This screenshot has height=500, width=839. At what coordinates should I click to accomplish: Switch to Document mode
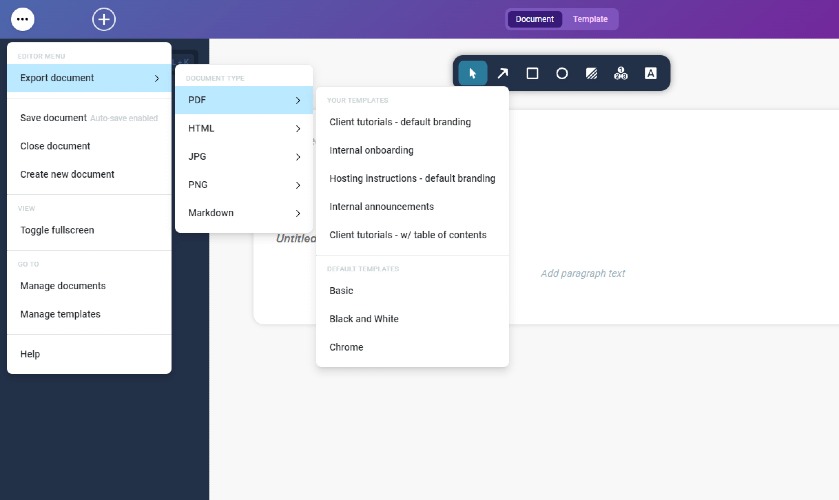pyautogui.click(x=535, y=19)
